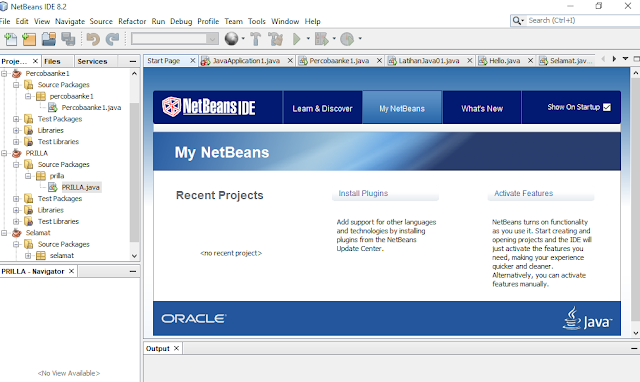Expand the selamat package node

(28, 256)
